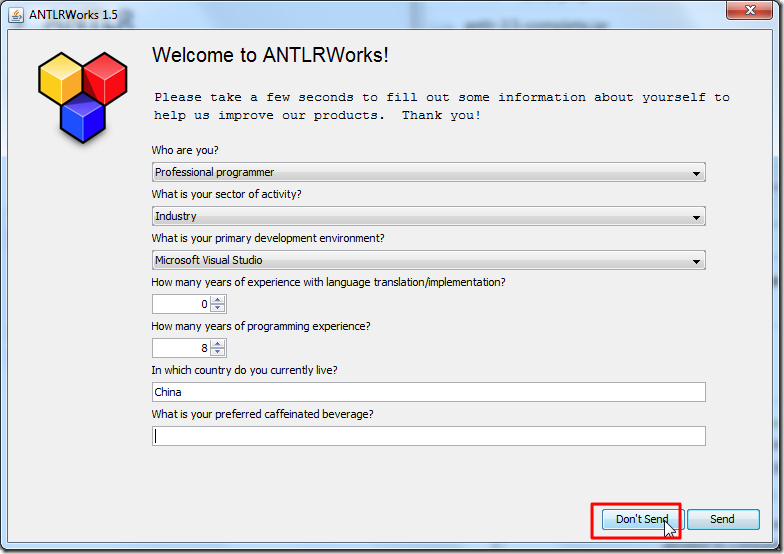784x554 pixels.
Task: Increment the years of programming experience
Action: tap(218, 344)
